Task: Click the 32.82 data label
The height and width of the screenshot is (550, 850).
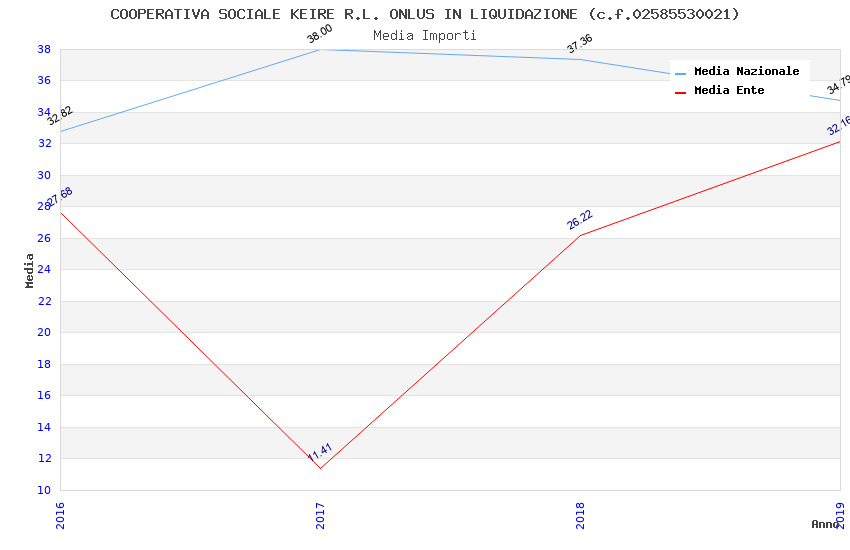Action: click(x=60, y=115)
